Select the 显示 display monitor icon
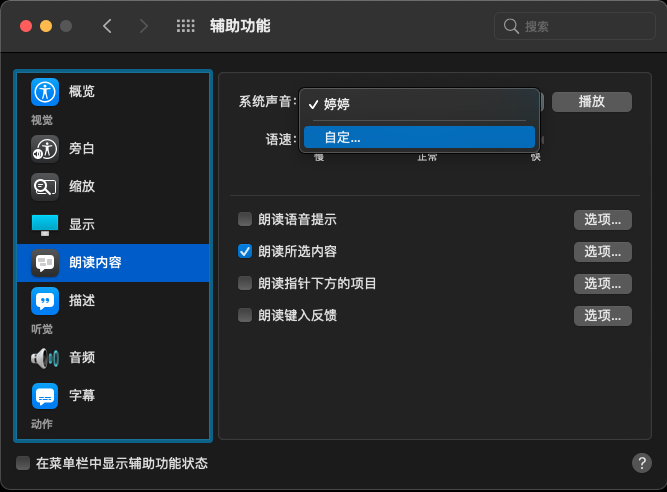 coord(45,225)
